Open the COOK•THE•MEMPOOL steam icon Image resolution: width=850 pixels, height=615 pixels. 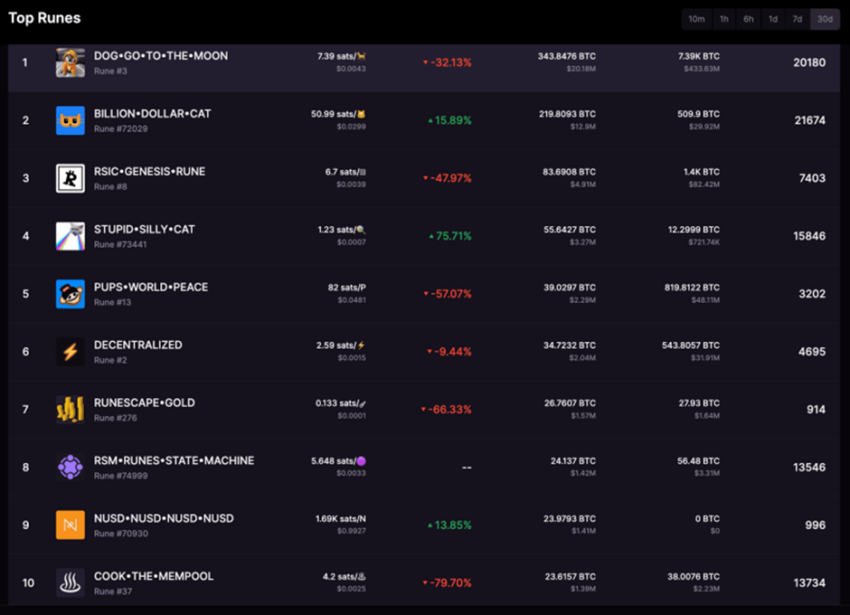tap(70, 582)
